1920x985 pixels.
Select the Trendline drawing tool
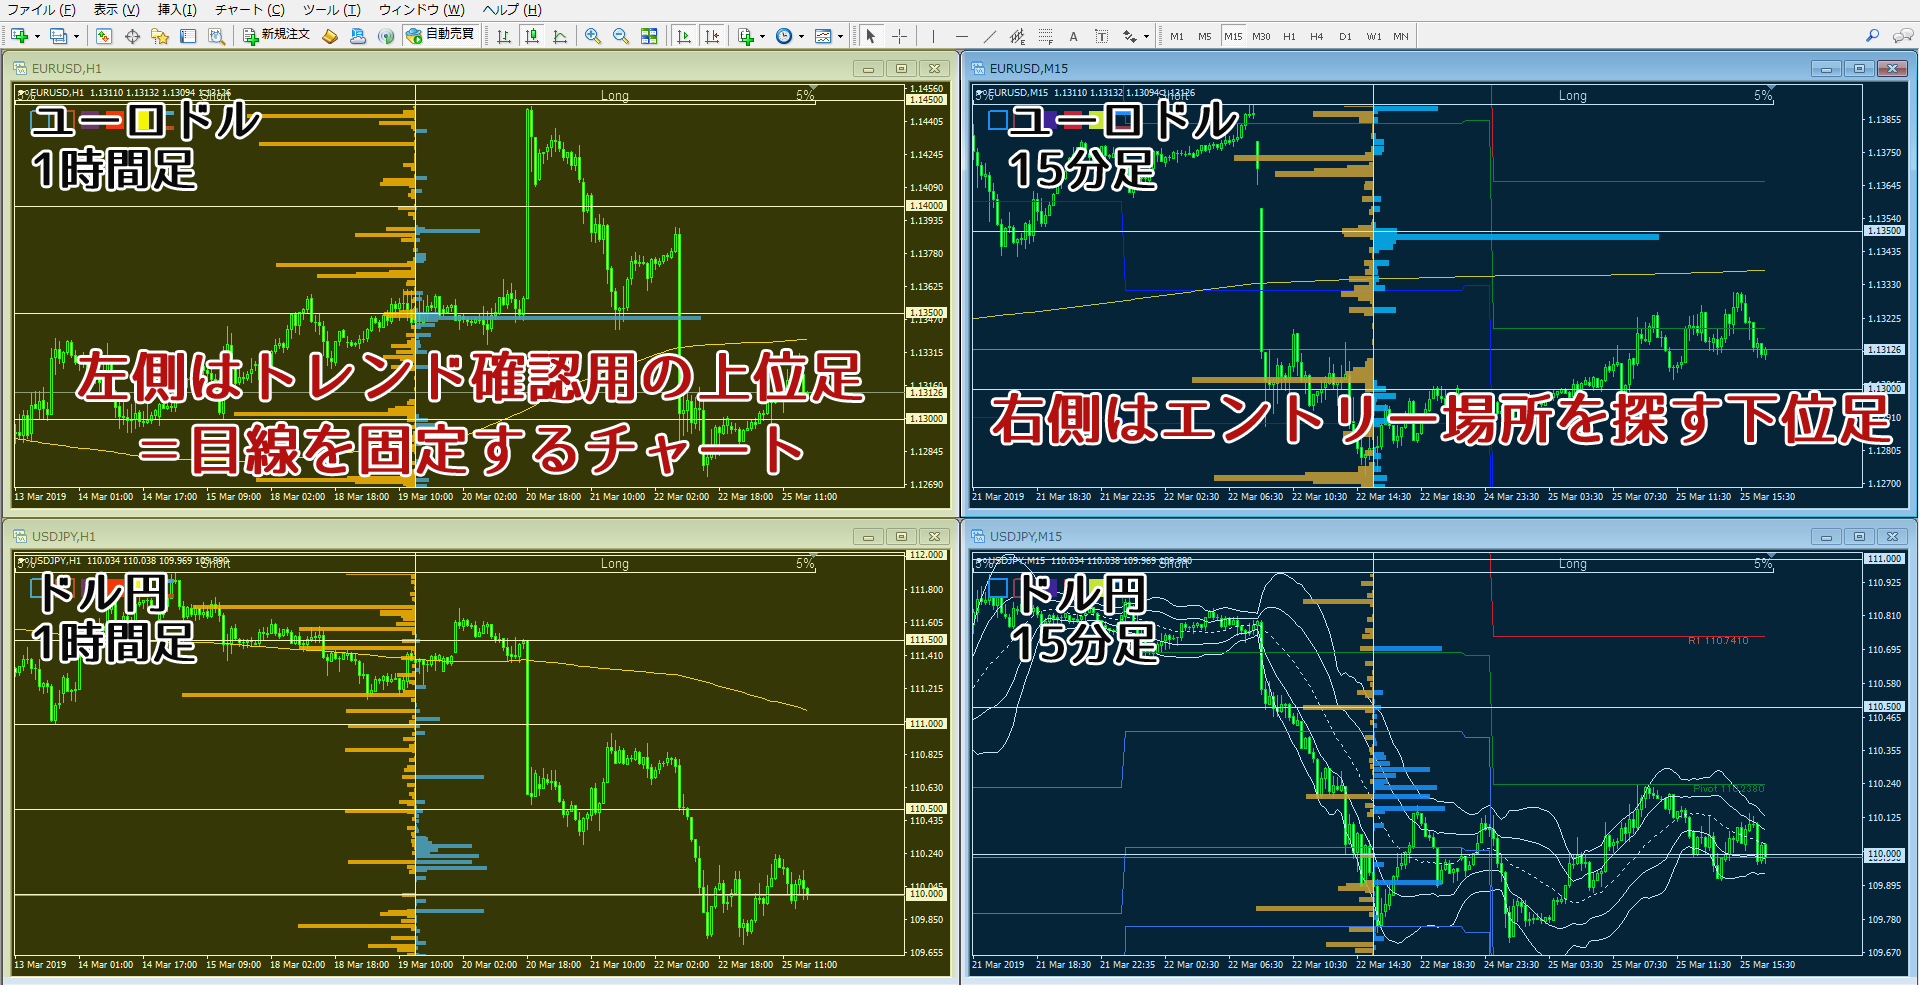click(990, 36)
